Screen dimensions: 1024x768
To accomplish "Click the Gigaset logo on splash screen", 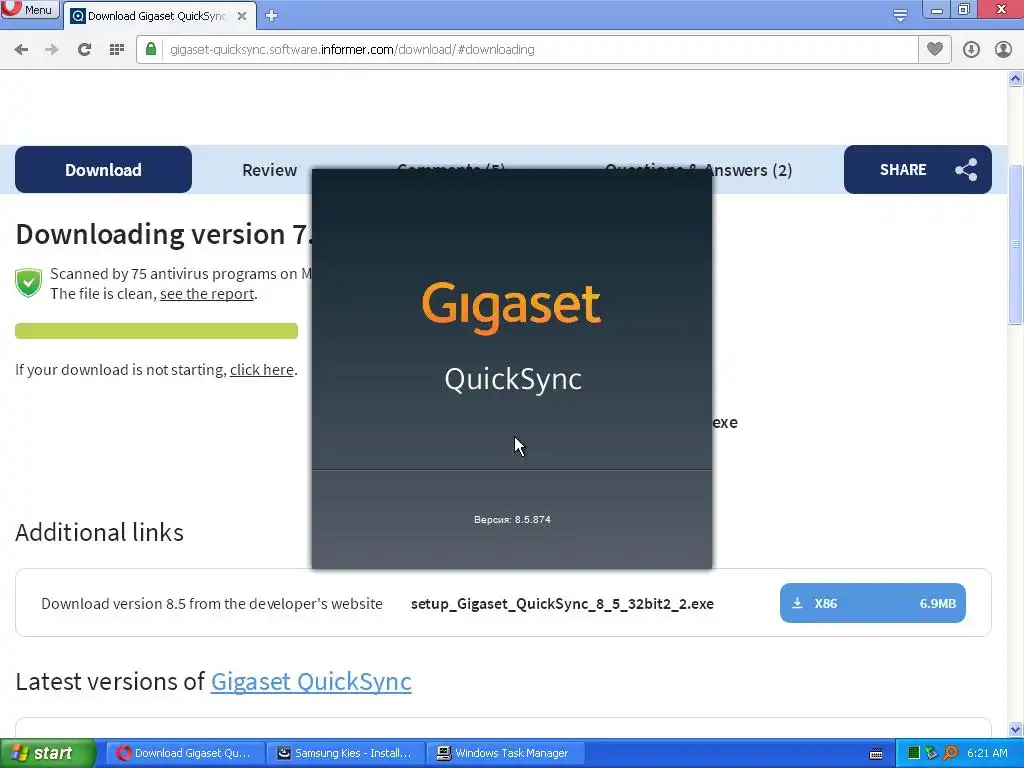I will coord(511,307).
